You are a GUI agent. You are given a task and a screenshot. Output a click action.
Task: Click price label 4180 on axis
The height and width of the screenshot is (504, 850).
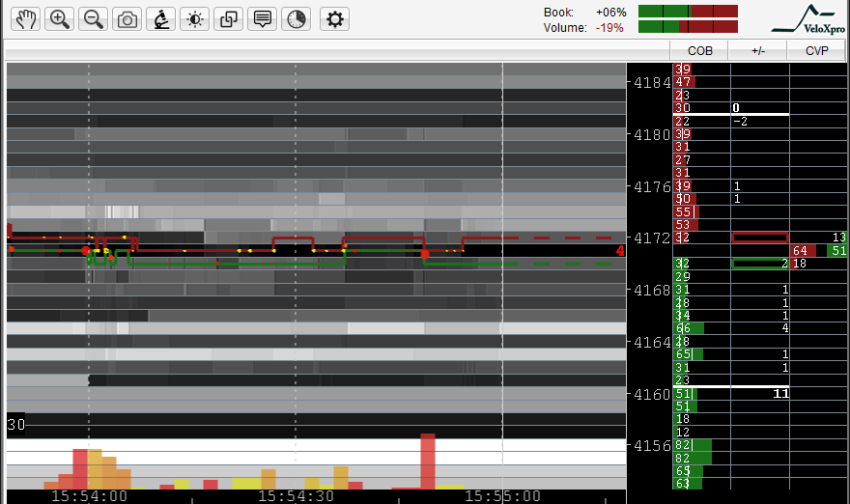pyautogui.click(x=652, y=134)
